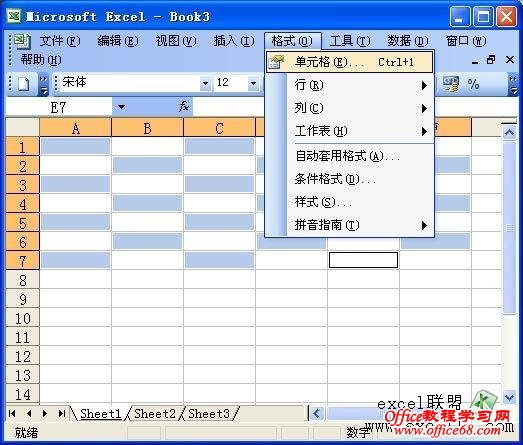Viewport: 523px width, 445px height.
Task: Click the last sheet navigation arrow
Action: pos(61,414)
